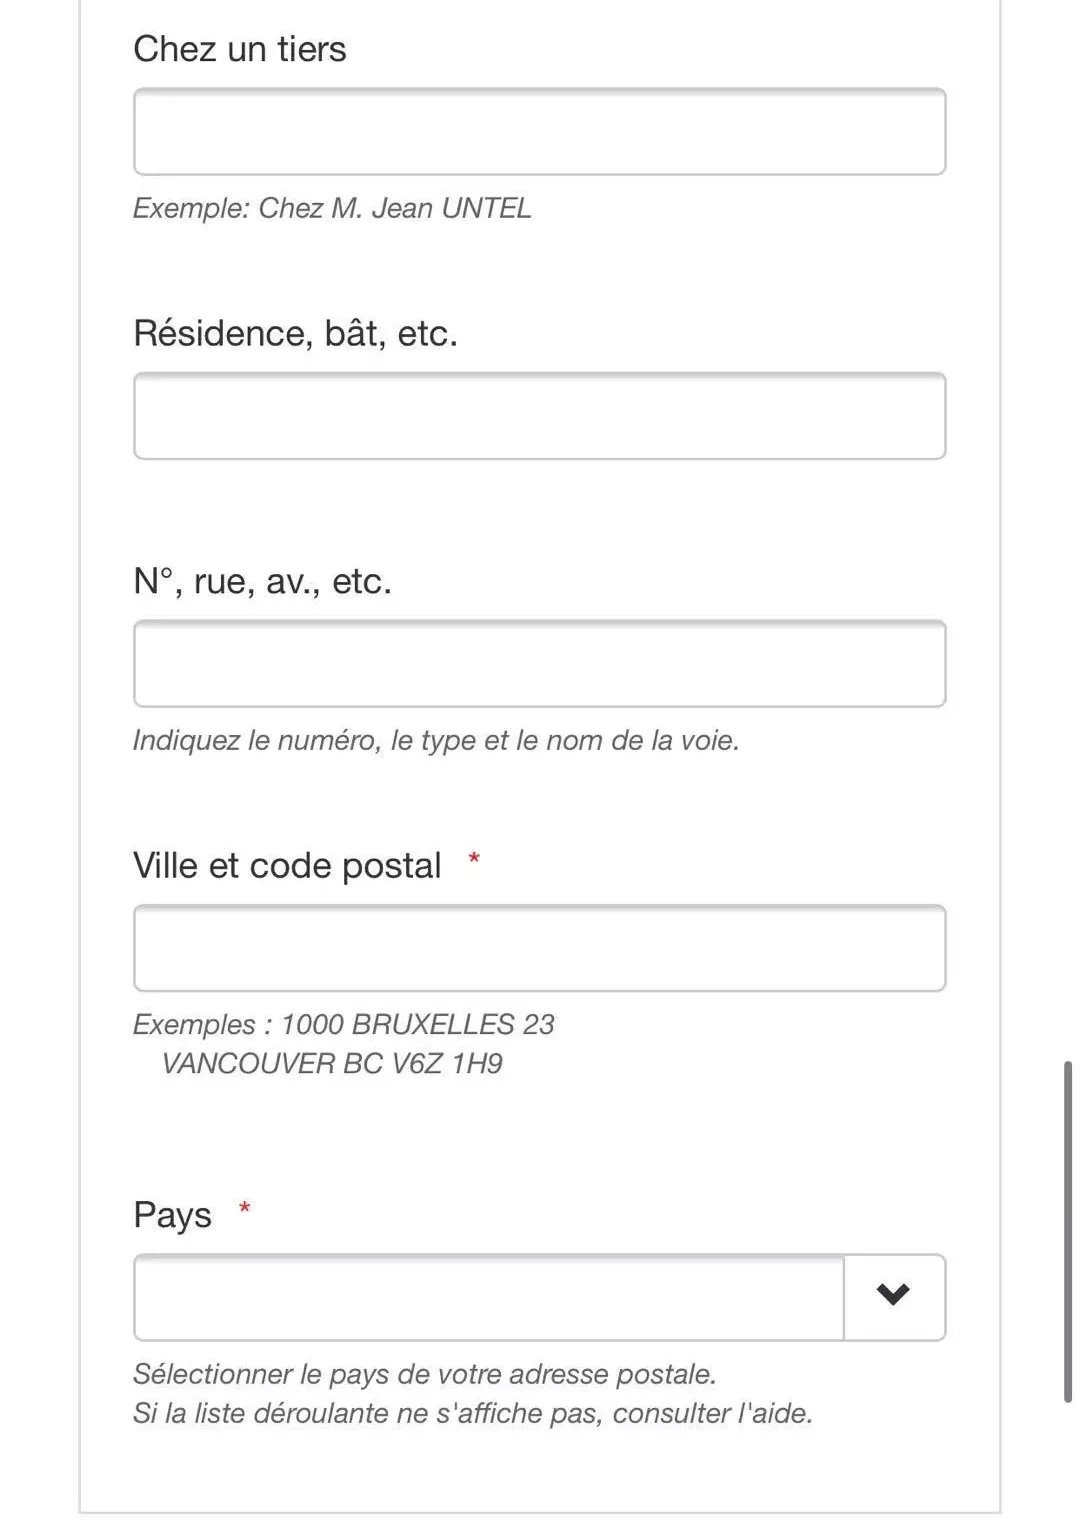
Task: Open the Pays dropdown chevron arrow
Action: [893, 1297]
